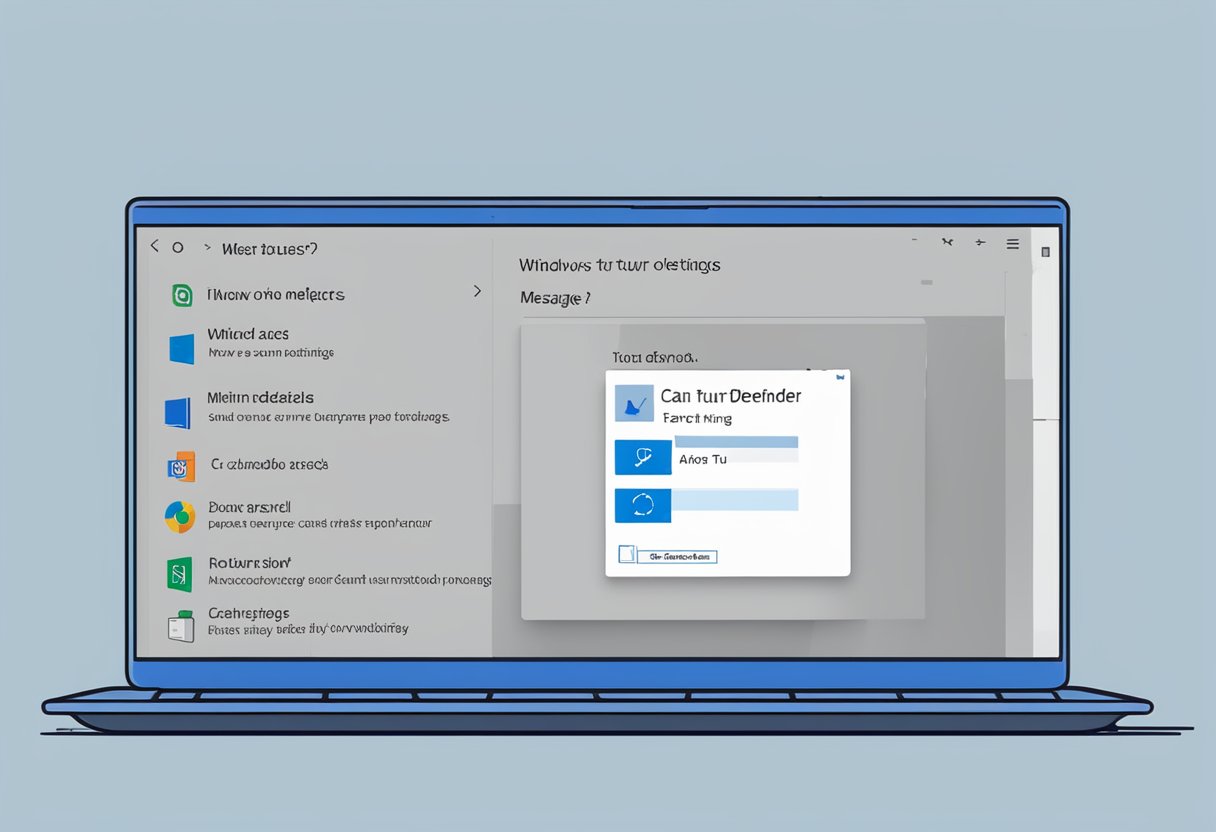The height and width of the screenshot is (832, 1216).
Task: Click the blue tile beside "Añog Tu"
Action: (x=641, y=457)
